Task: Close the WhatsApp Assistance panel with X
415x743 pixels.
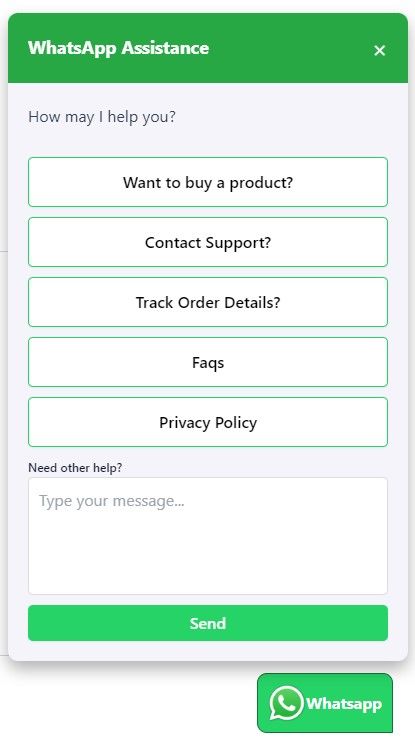Action: [x=379, y=50]
